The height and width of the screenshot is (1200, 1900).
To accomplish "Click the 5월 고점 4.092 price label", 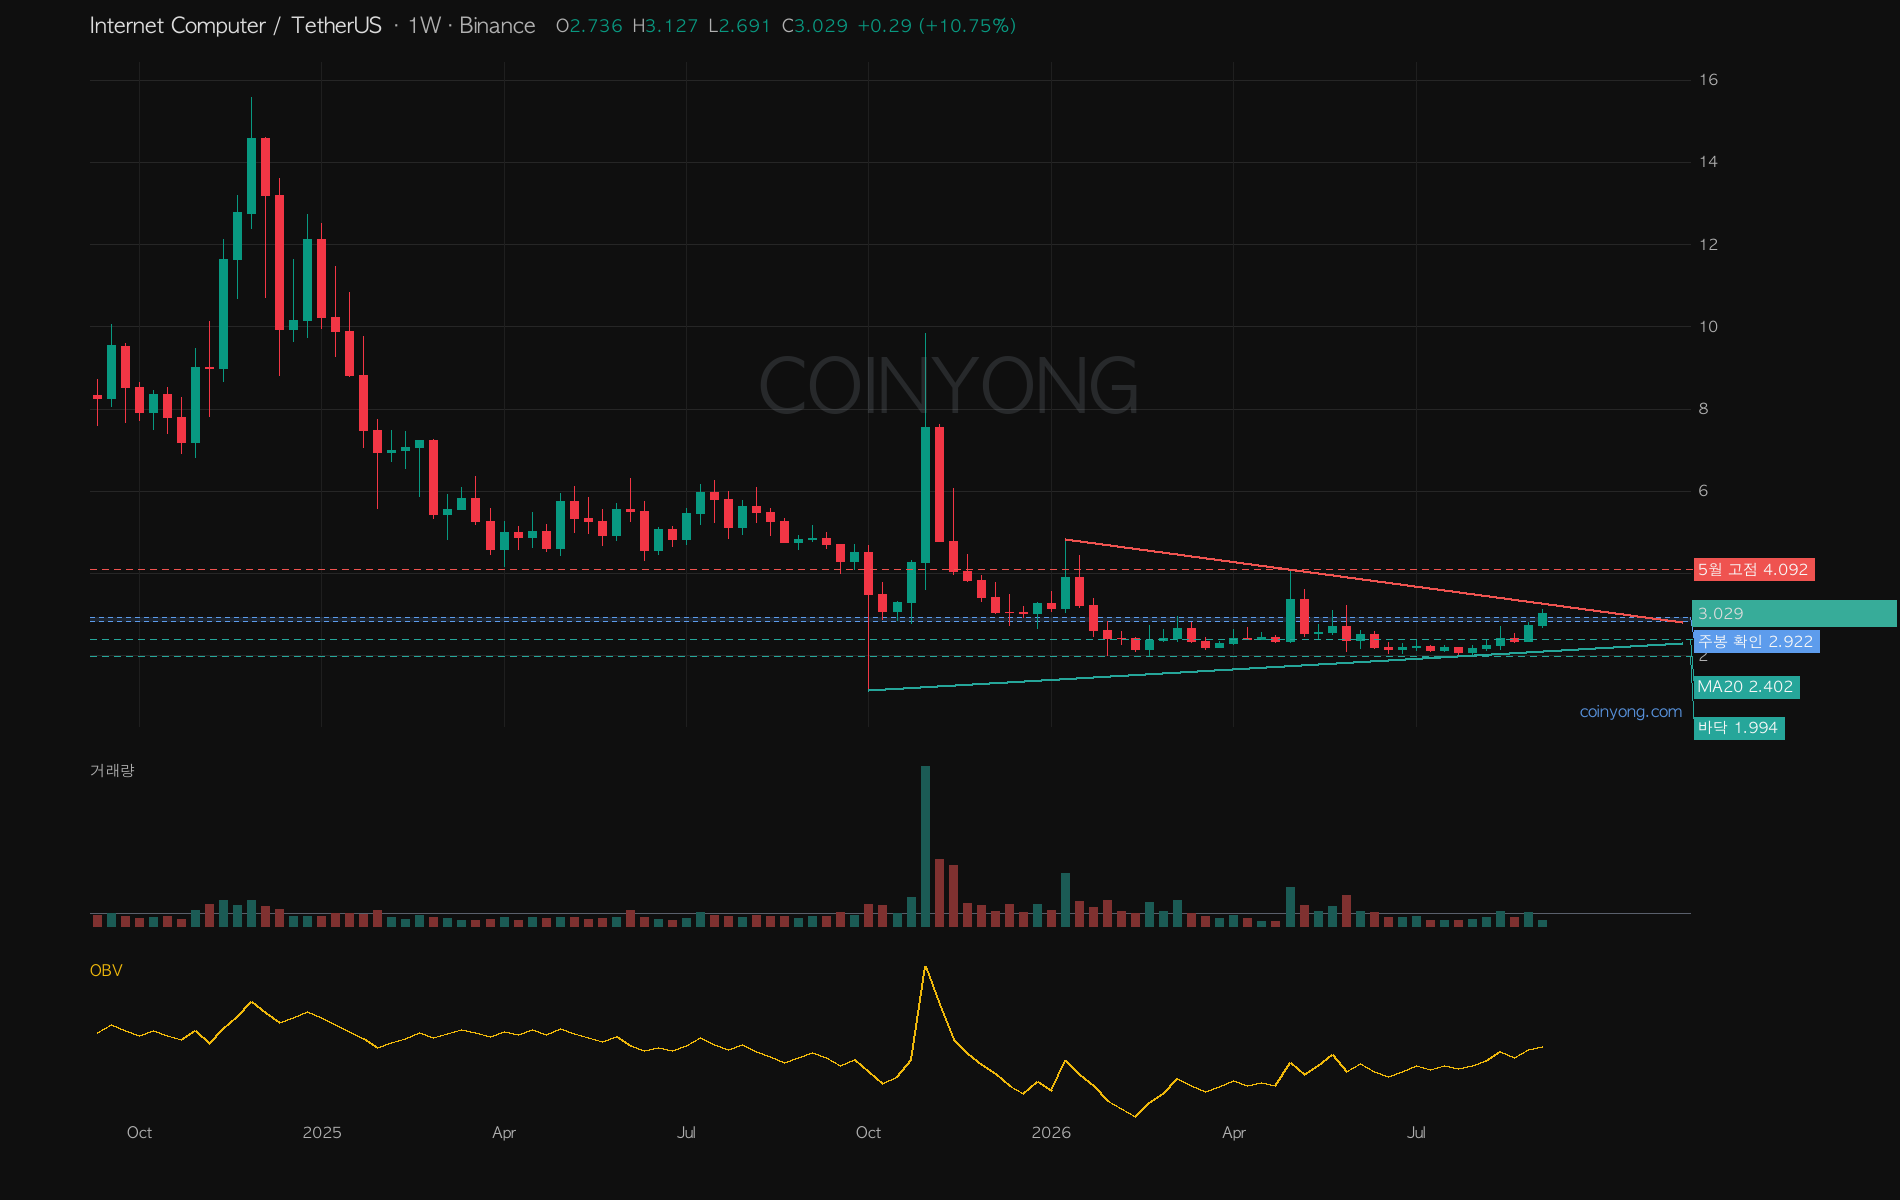I will click(x=1754, y=570).
